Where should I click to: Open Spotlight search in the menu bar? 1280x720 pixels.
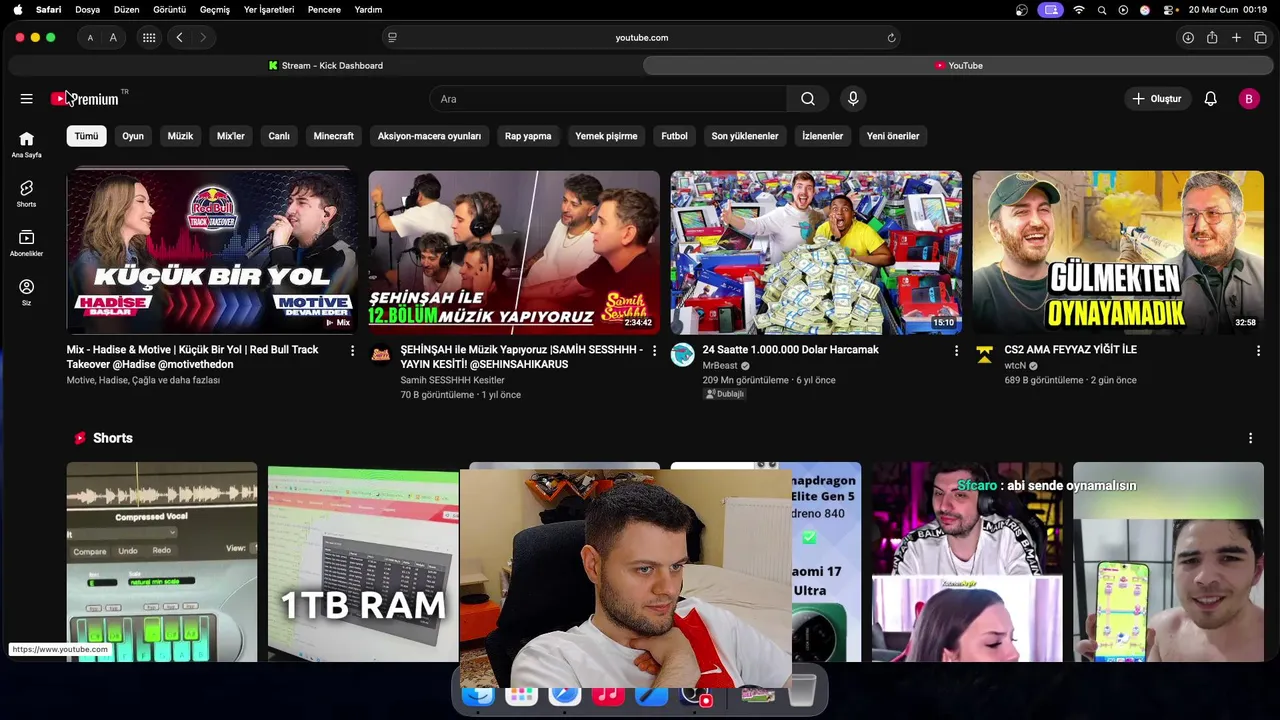(x=1101, y=10)
